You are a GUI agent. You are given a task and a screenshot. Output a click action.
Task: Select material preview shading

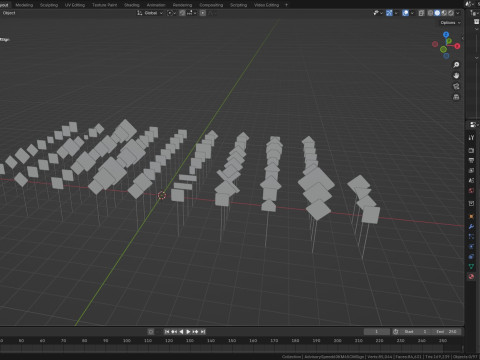(444, 13)
